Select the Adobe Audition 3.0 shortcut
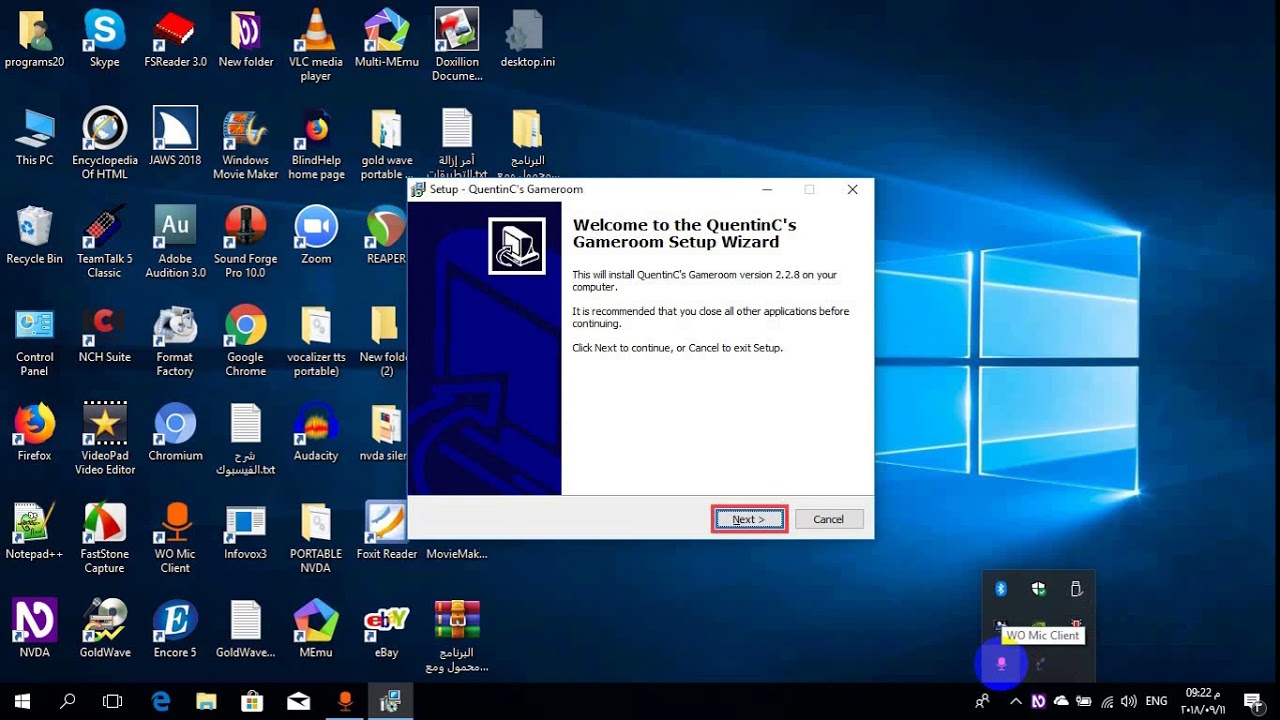The width and height of the screenshot is (1280, 720). point(175,243)
